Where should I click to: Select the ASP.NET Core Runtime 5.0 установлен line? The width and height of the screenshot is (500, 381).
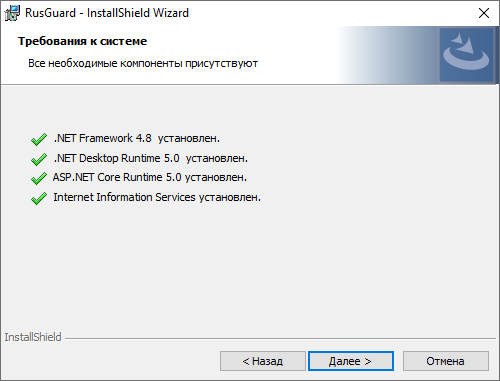point(150,177)
